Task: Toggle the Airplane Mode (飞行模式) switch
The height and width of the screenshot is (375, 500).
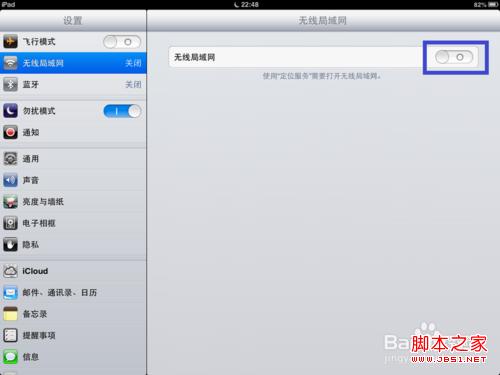Action: (x=122, y=42)
